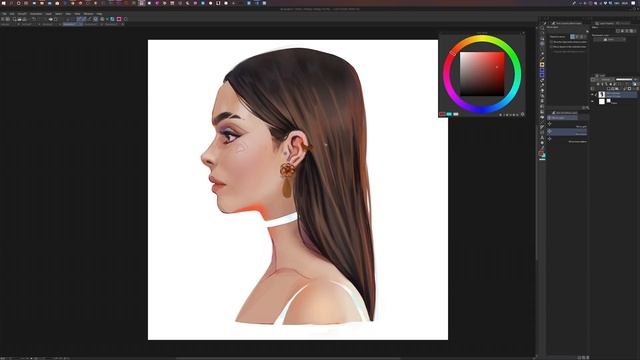640x360 pixels.
Task: Switch to the highlighted document tab
Action: pos(72,24)
